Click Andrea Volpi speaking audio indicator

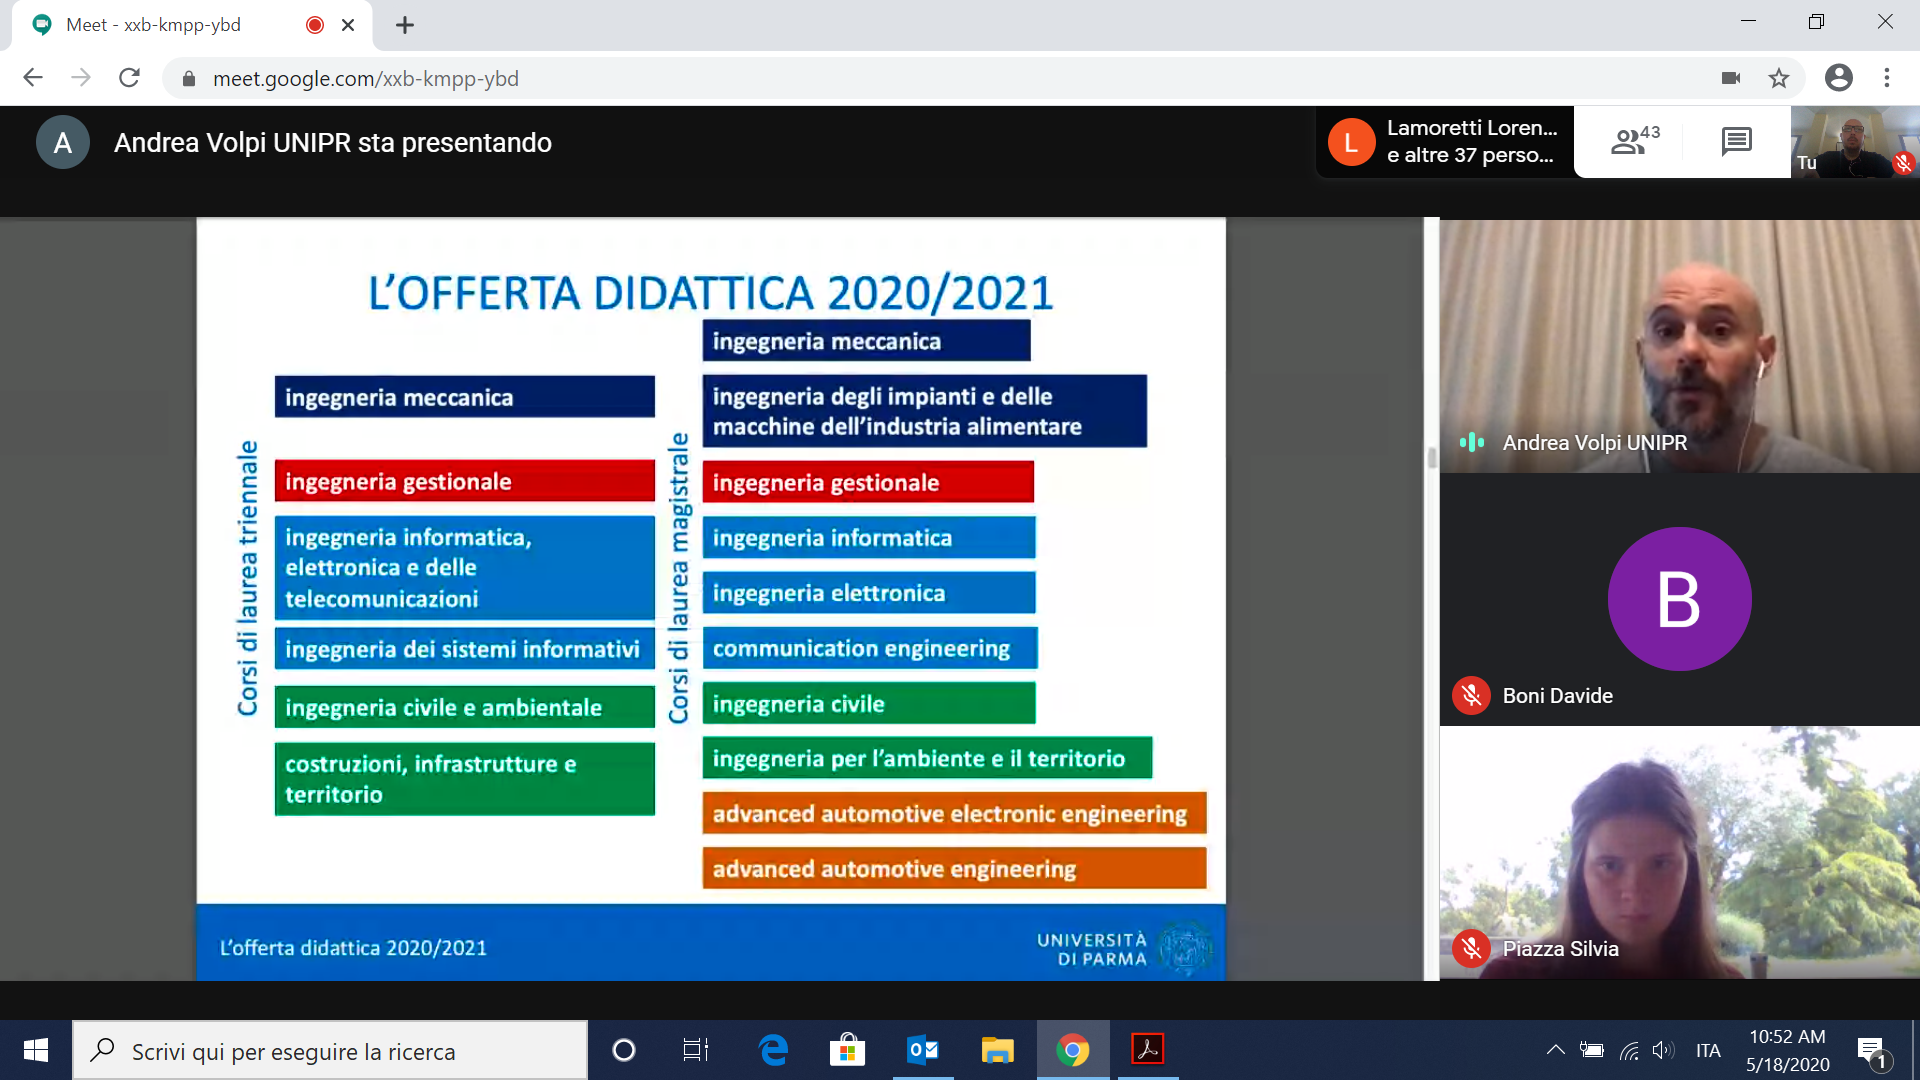pos(1471,442)
